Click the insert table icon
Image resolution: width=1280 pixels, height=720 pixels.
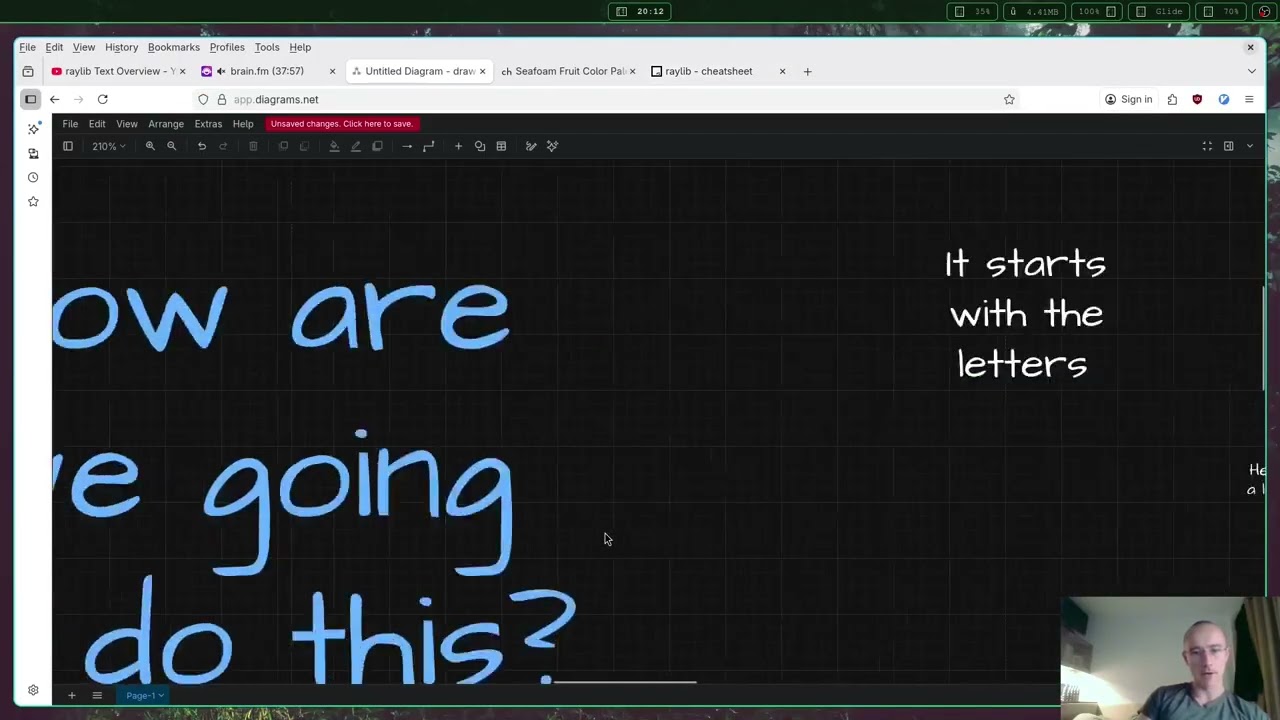coord(501,146)
